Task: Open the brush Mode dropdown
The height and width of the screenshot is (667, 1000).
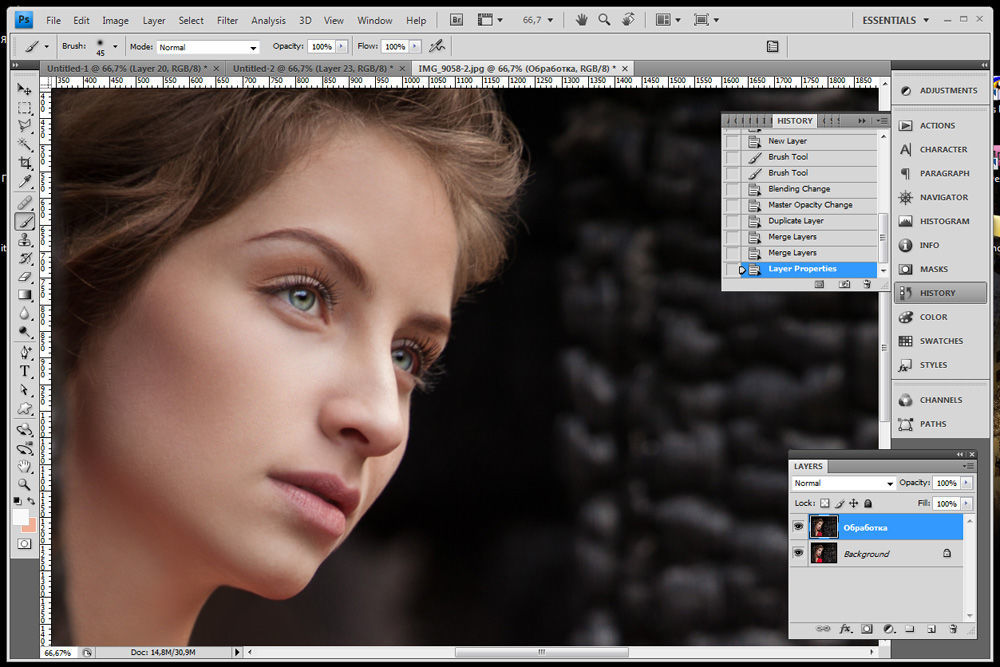Action: click(x=207, y=47)
